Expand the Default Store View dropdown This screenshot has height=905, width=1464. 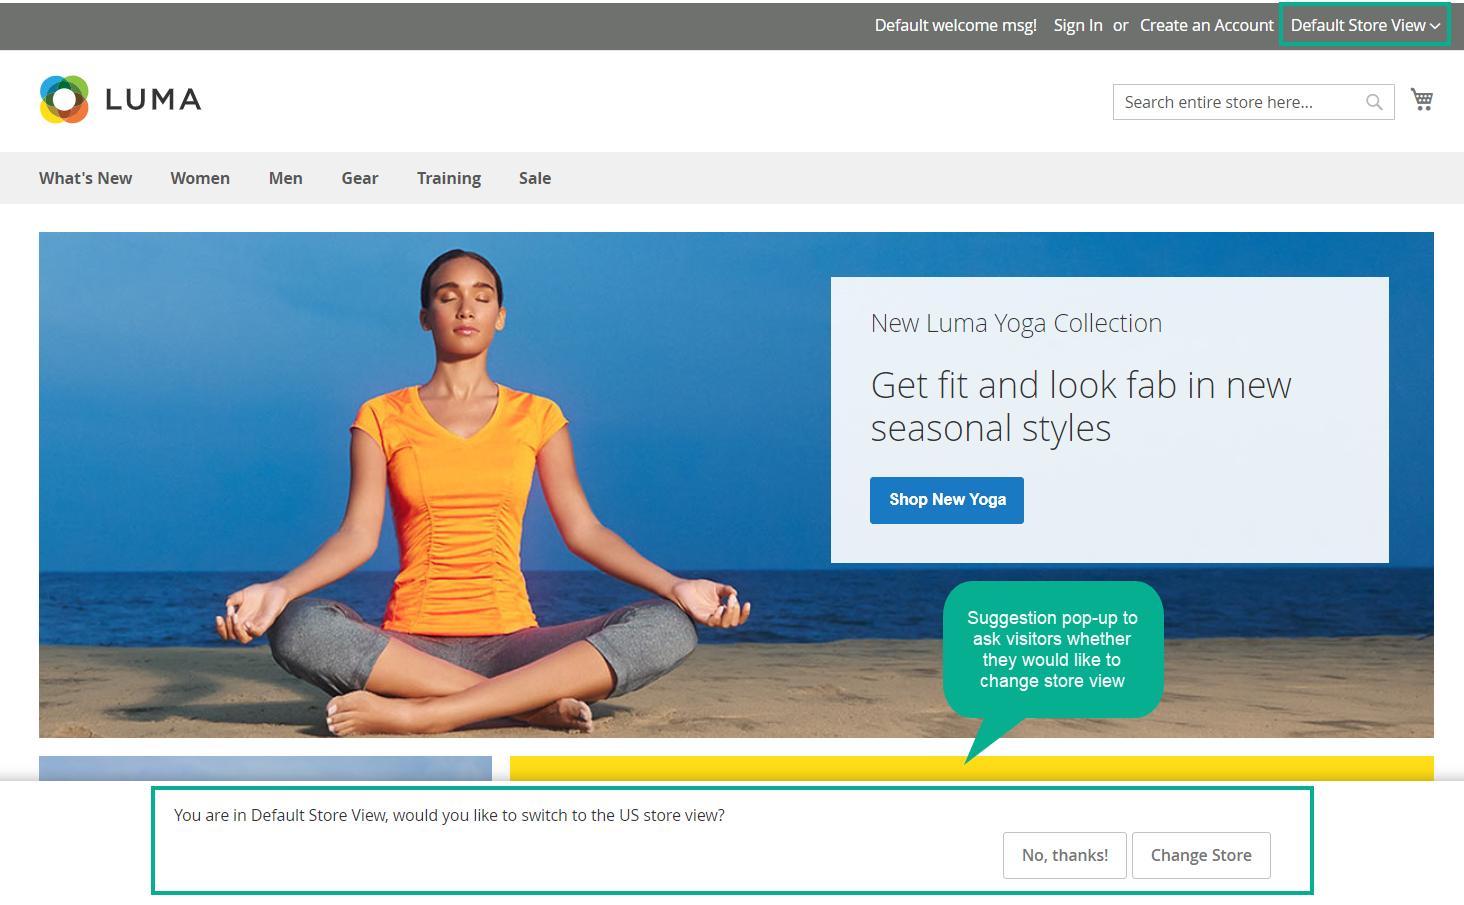pos(1365,25)
